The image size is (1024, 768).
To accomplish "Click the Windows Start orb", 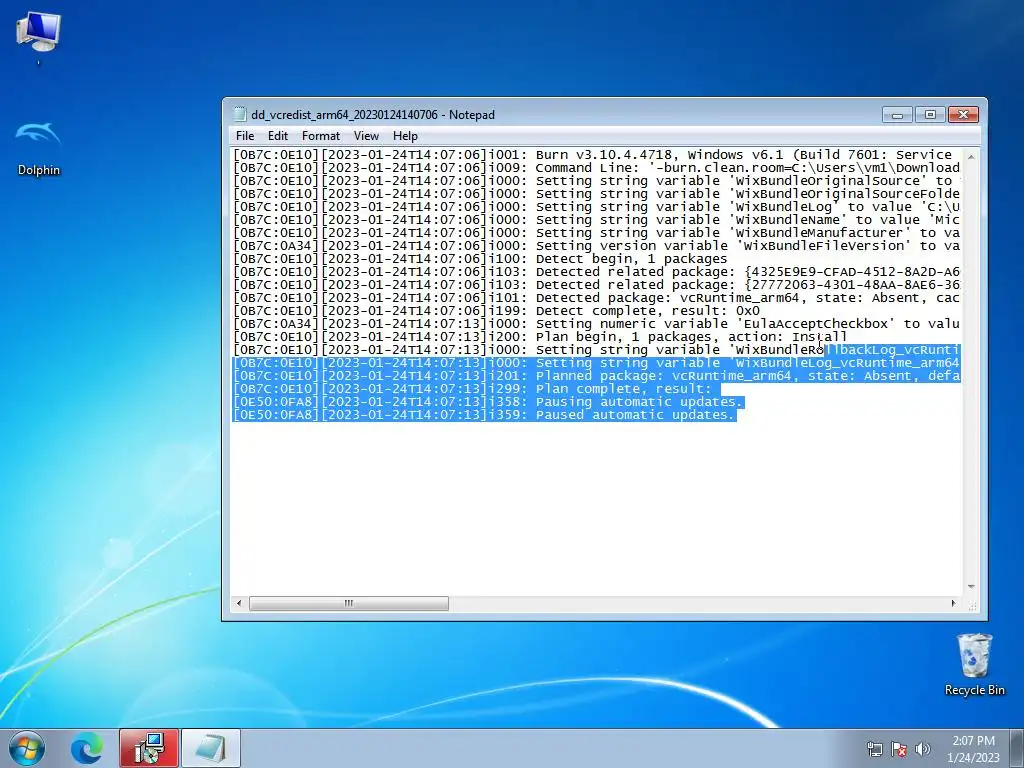I will tap(27, 748).
